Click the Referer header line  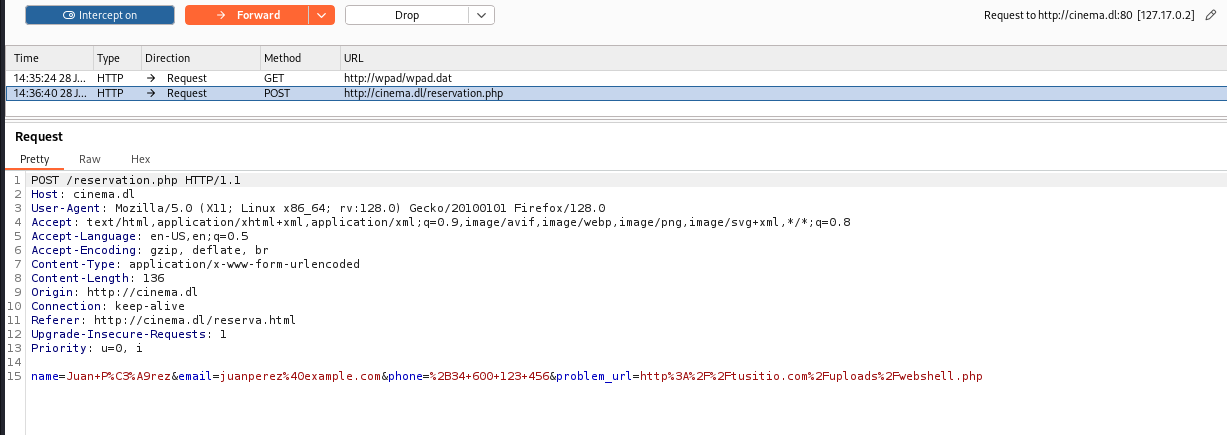163,320
